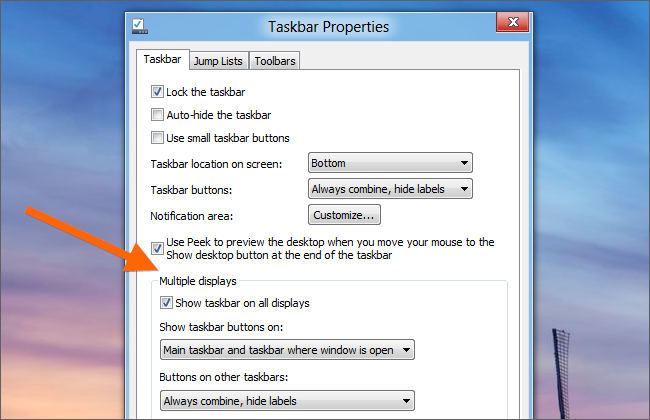Uncheck Show taskbar on all displays
This screenshot has height=420, width=650.
pyautogui.click(x=166, y=303)
